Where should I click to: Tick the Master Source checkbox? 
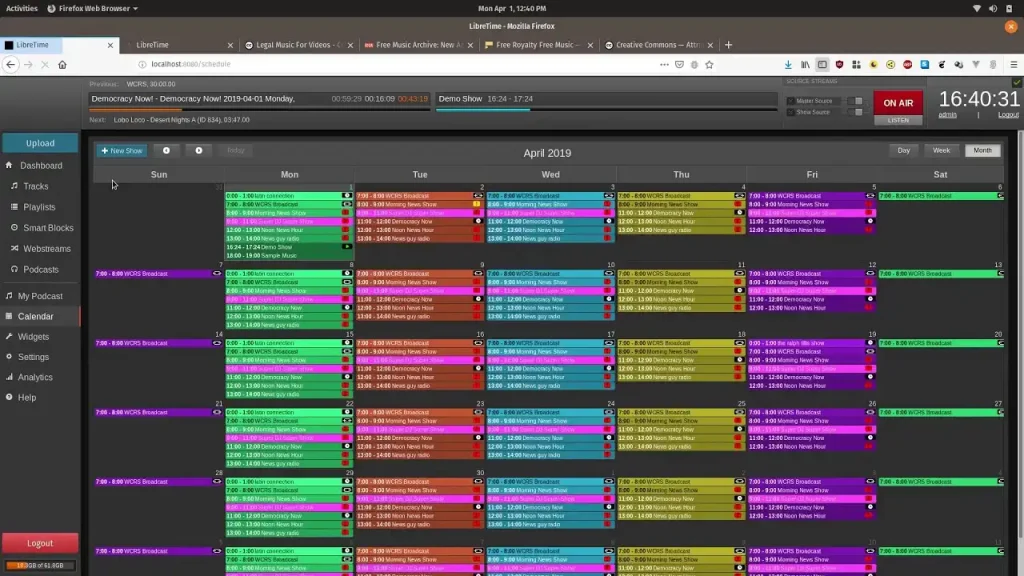pos(789,101)
